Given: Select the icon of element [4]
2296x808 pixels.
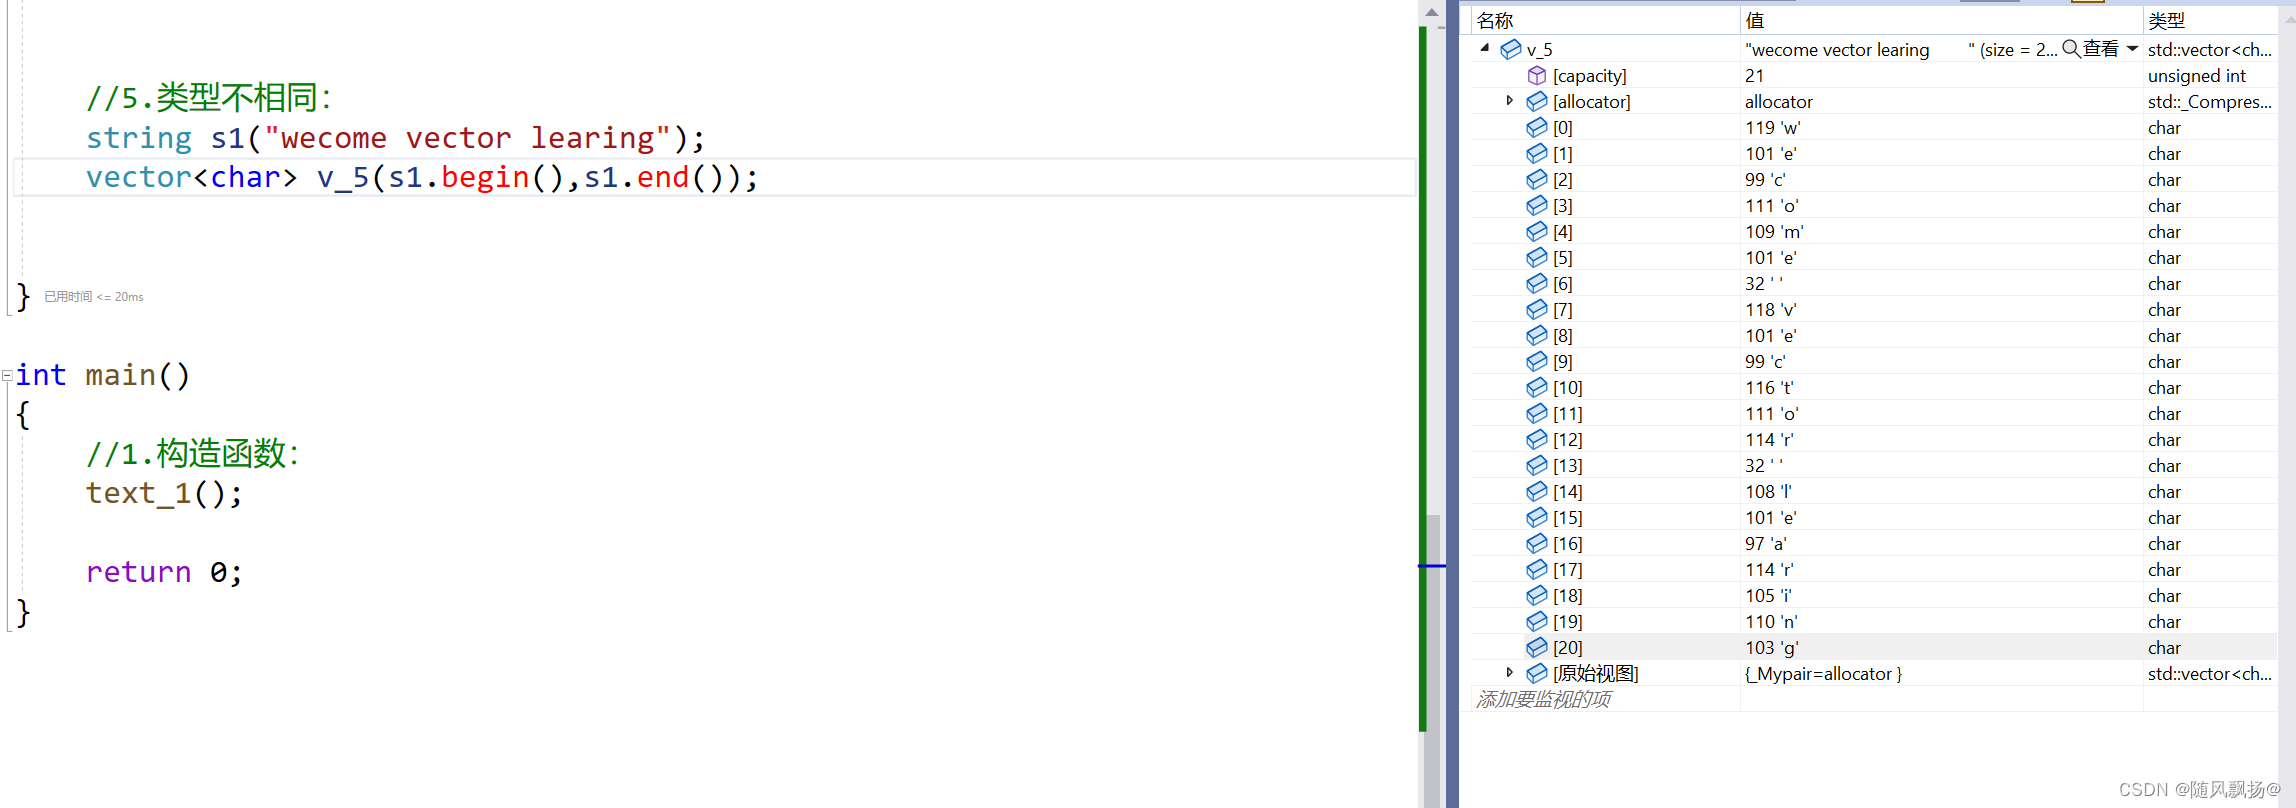Looking at the screenshot, I should click(1537, 231).
